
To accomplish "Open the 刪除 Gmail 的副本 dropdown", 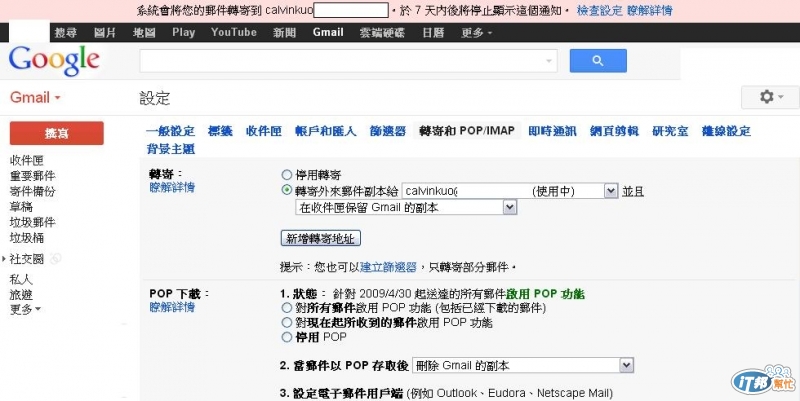I will [x=523, y=365].
